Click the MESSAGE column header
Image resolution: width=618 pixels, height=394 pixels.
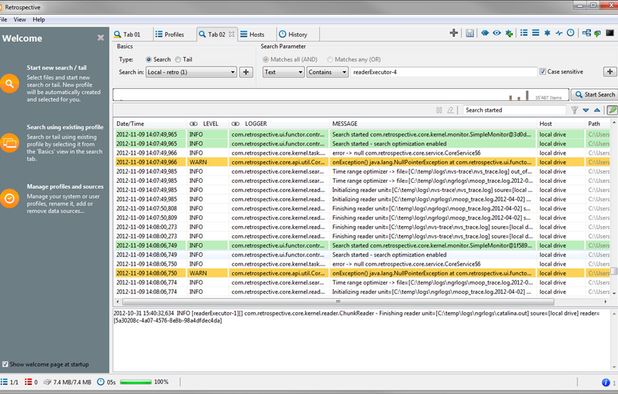point(345,124)
